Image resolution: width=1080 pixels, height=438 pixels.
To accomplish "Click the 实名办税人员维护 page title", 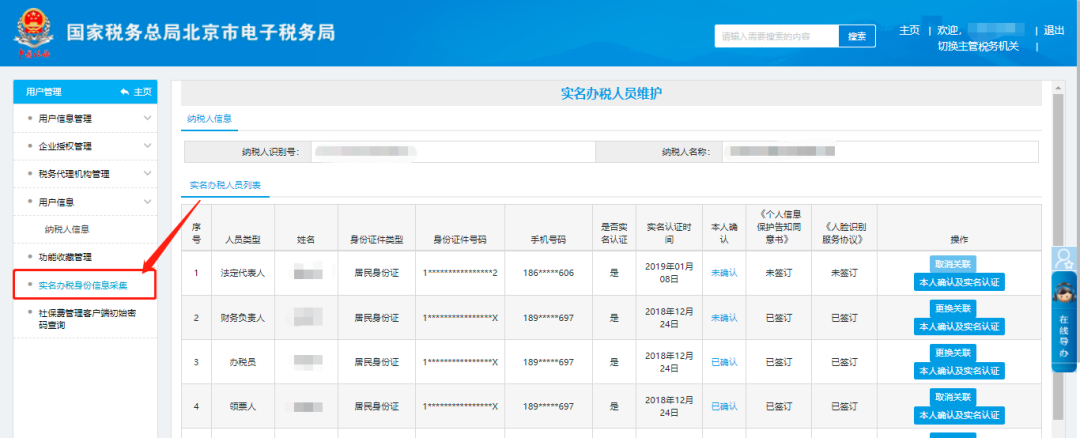I will [612, 94].
